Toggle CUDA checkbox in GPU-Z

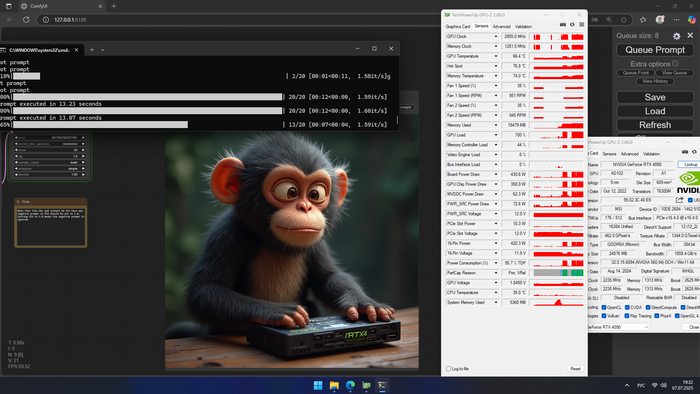pos(627,307)
